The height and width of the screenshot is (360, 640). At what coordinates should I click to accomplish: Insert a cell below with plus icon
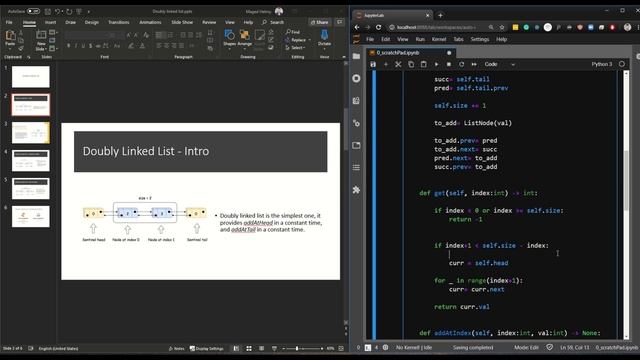coord(385,64)
